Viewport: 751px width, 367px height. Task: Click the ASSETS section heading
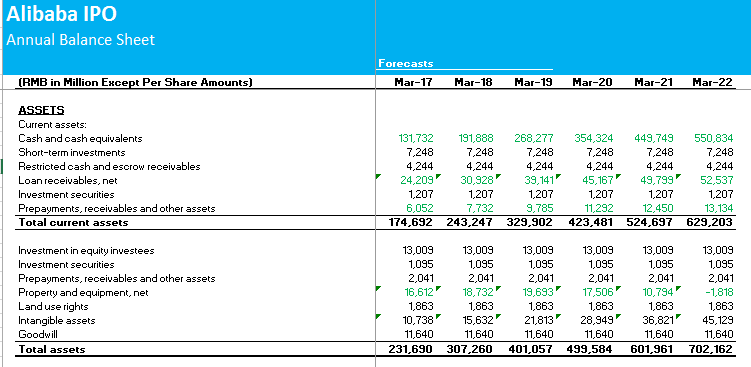(x=41, y=110)
